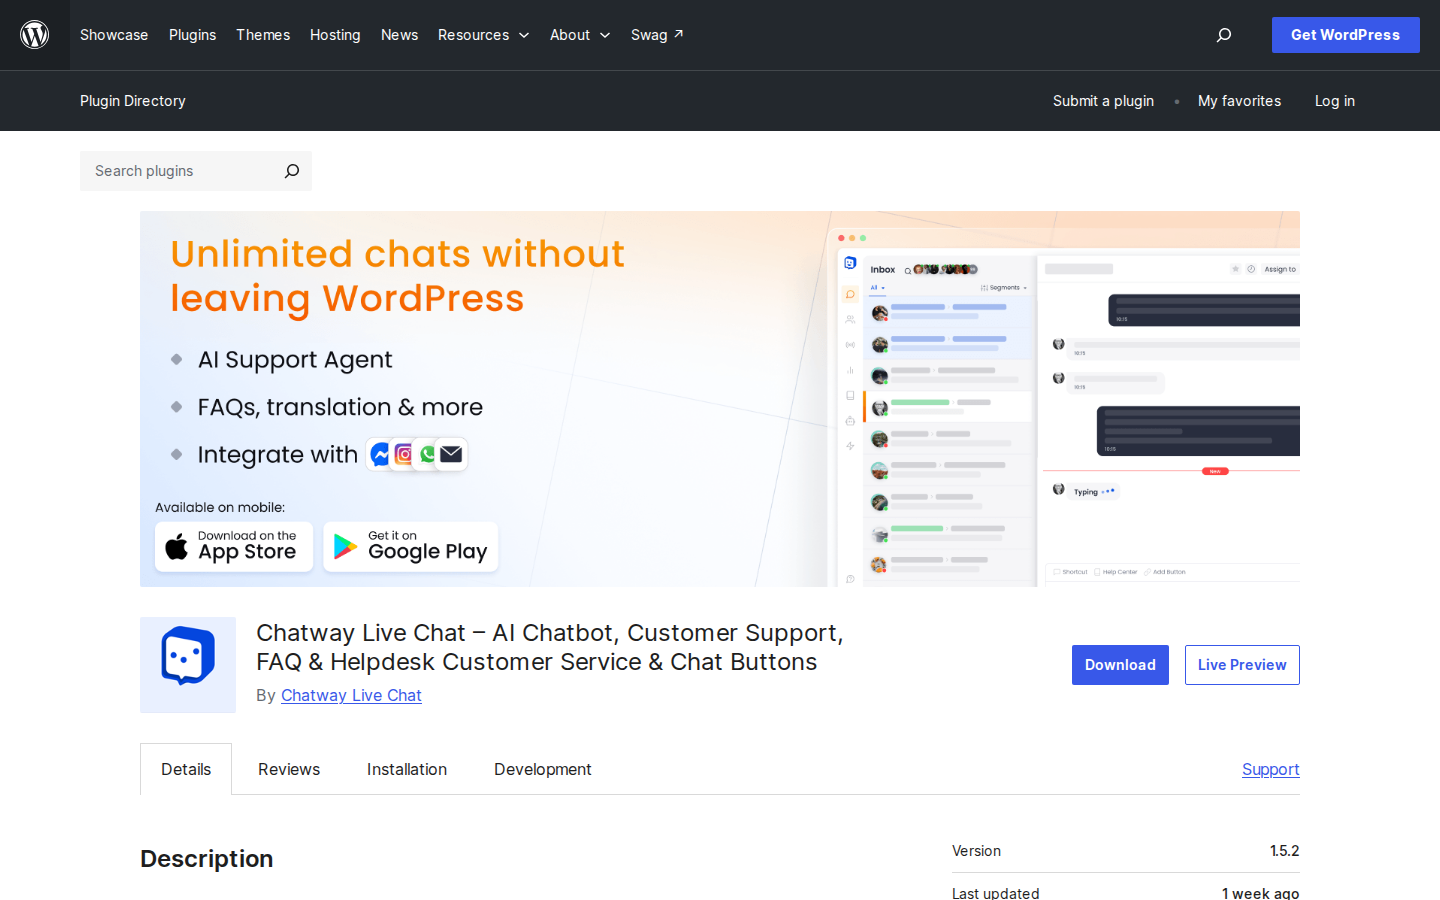Click the Version 1.5.2 value

click(1284, 851)
